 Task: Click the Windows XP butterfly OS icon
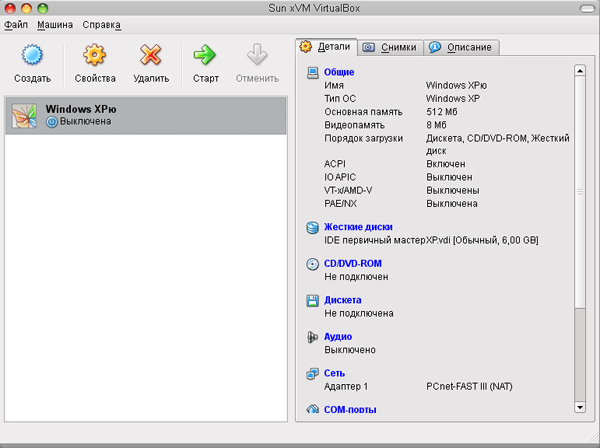pyautogui.click(x=24, y=116)
